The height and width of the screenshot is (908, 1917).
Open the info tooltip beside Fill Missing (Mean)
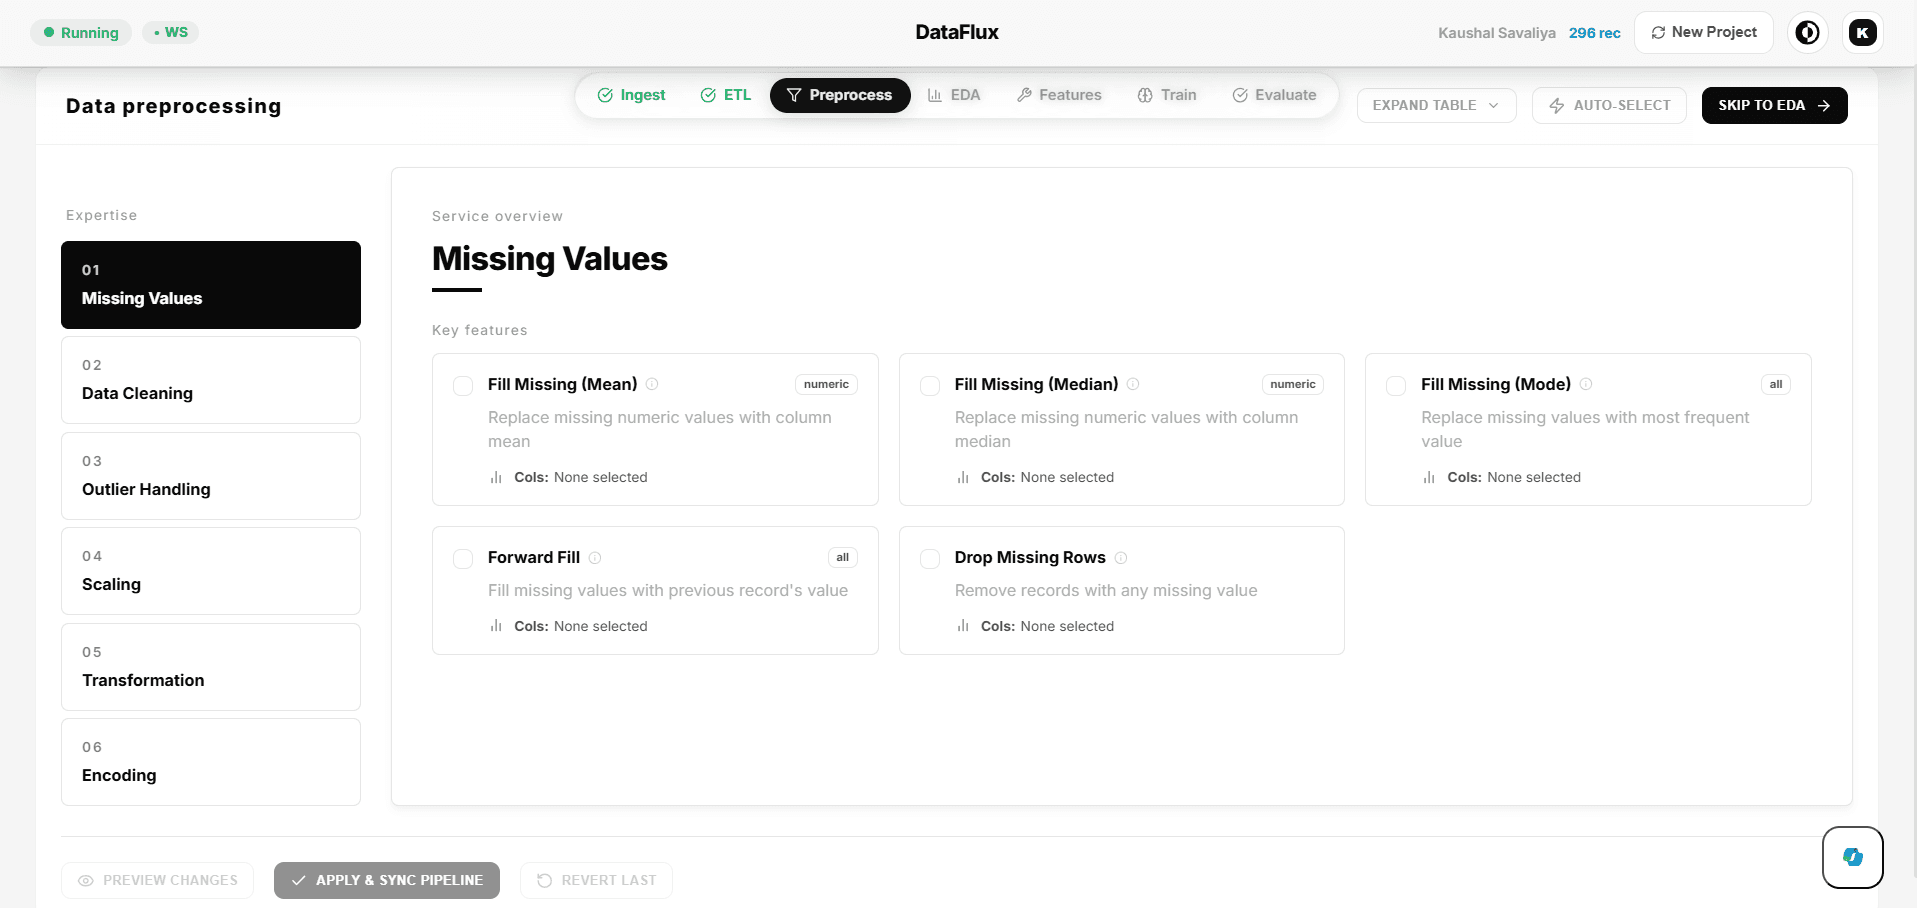coord(652,383)
